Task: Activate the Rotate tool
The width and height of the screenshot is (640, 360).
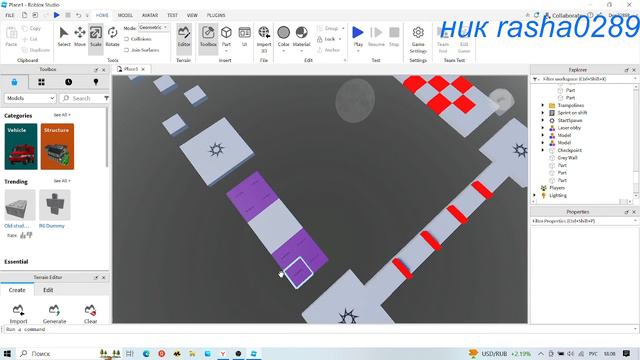Action: pos(112,36)
